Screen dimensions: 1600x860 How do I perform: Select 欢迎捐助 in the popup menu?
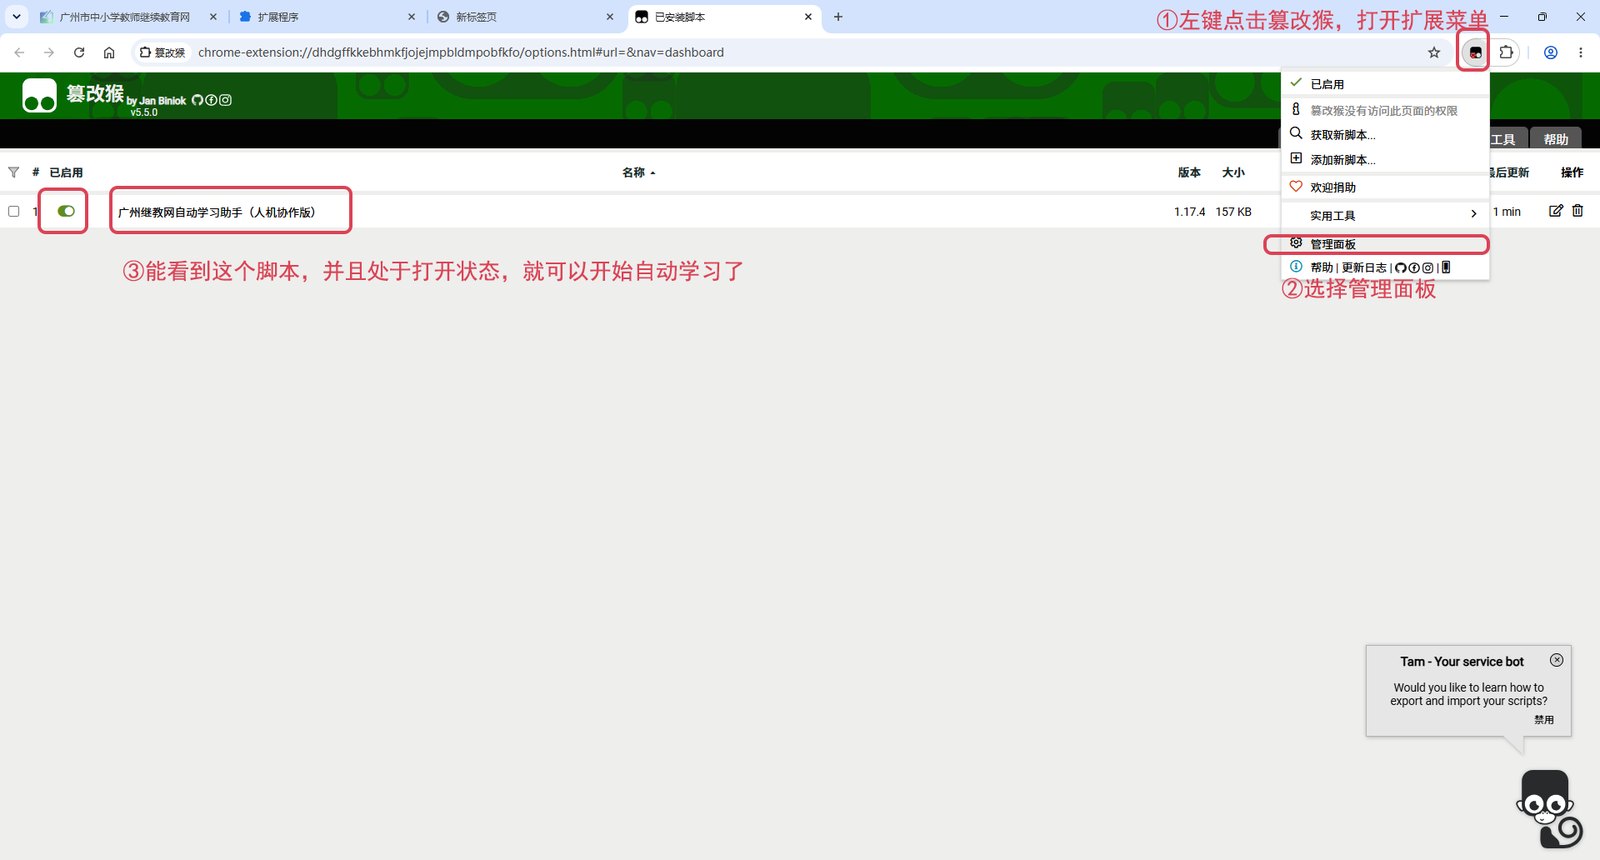[1385, 187]
